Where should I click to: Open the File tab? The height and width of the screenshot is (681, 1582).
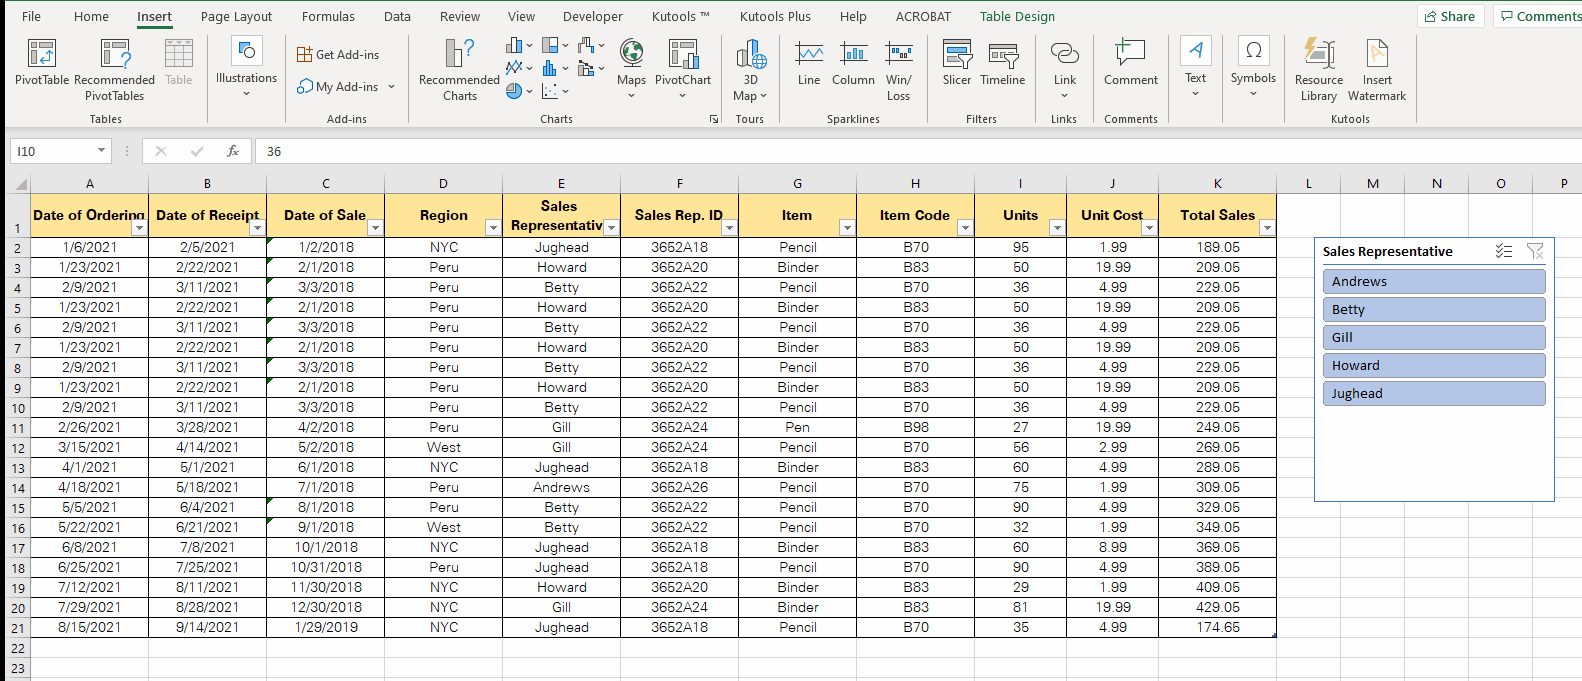click(x=31, y=16)
